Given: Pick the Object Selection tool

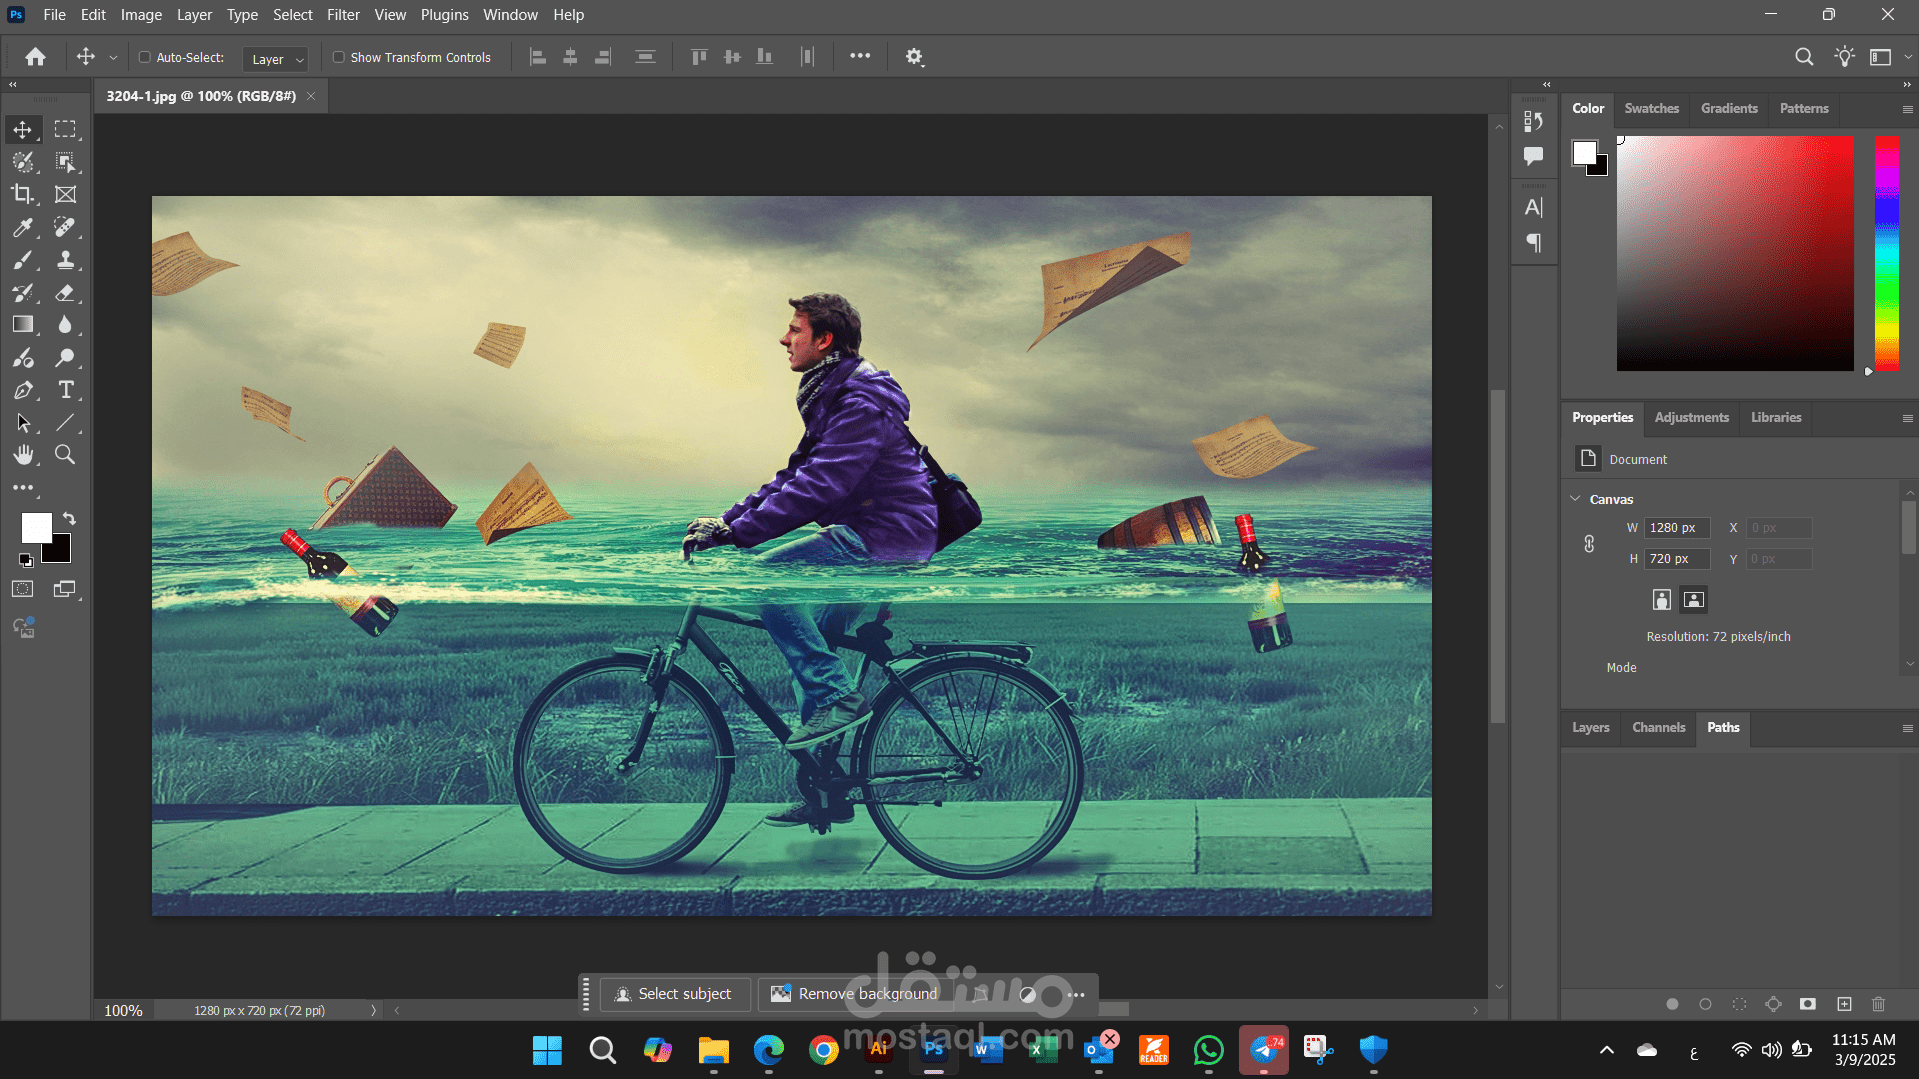Looking at the screenshot, I should [x=65, y=162].
